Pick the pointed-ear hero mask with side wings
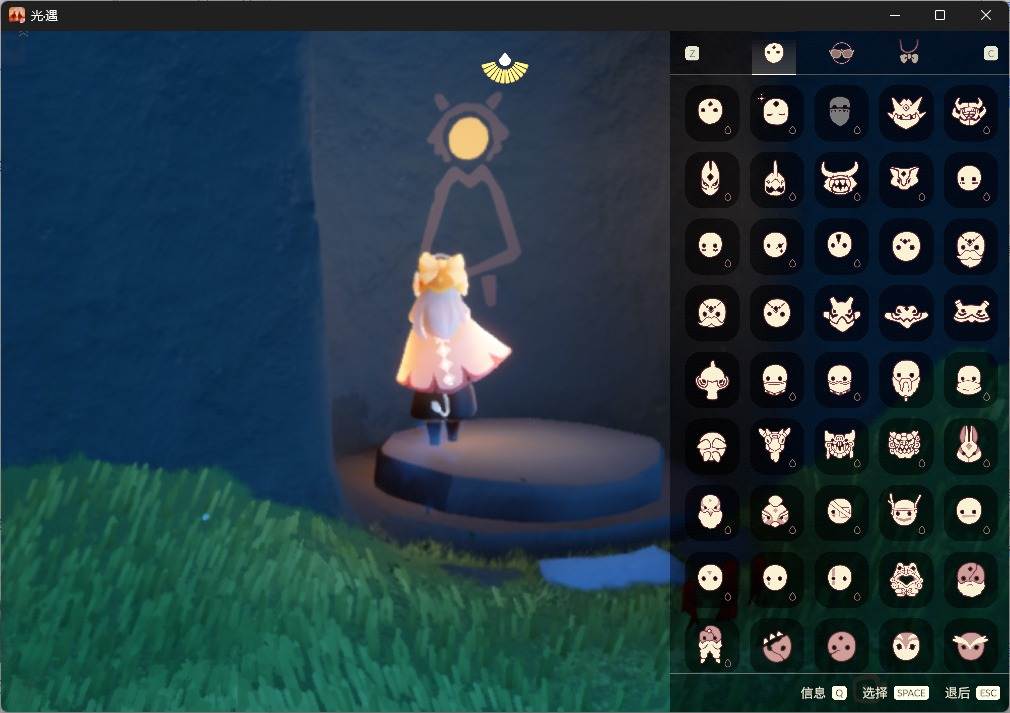 click(840, 314)
